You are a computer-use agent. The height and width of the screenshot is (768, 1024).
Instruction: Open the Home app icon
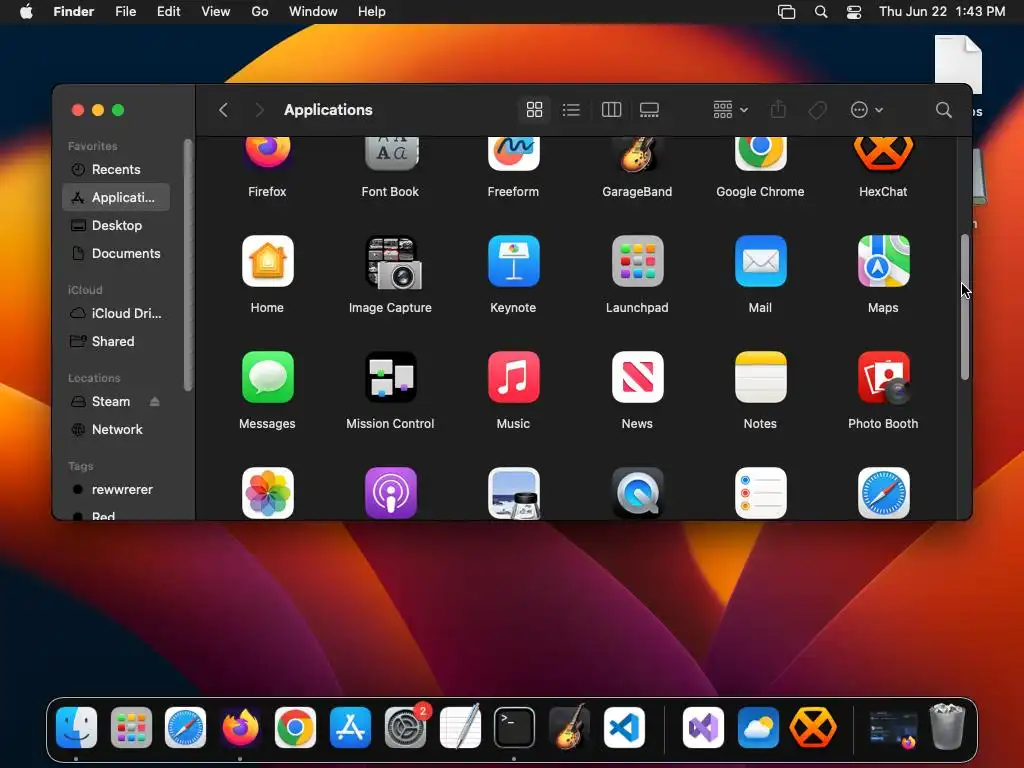[268, 261]
